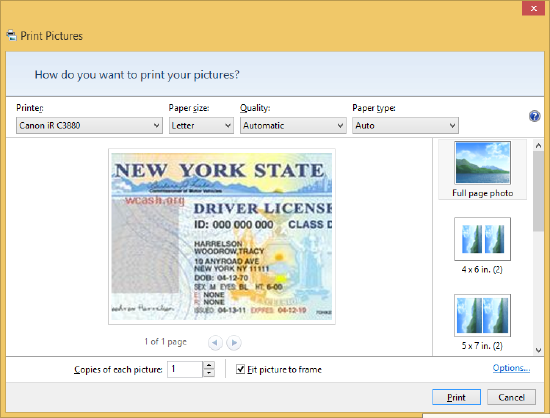Viewport: 550px width, 418px height.
Task: Select the Full page photo layout
Action: point(482,169)
